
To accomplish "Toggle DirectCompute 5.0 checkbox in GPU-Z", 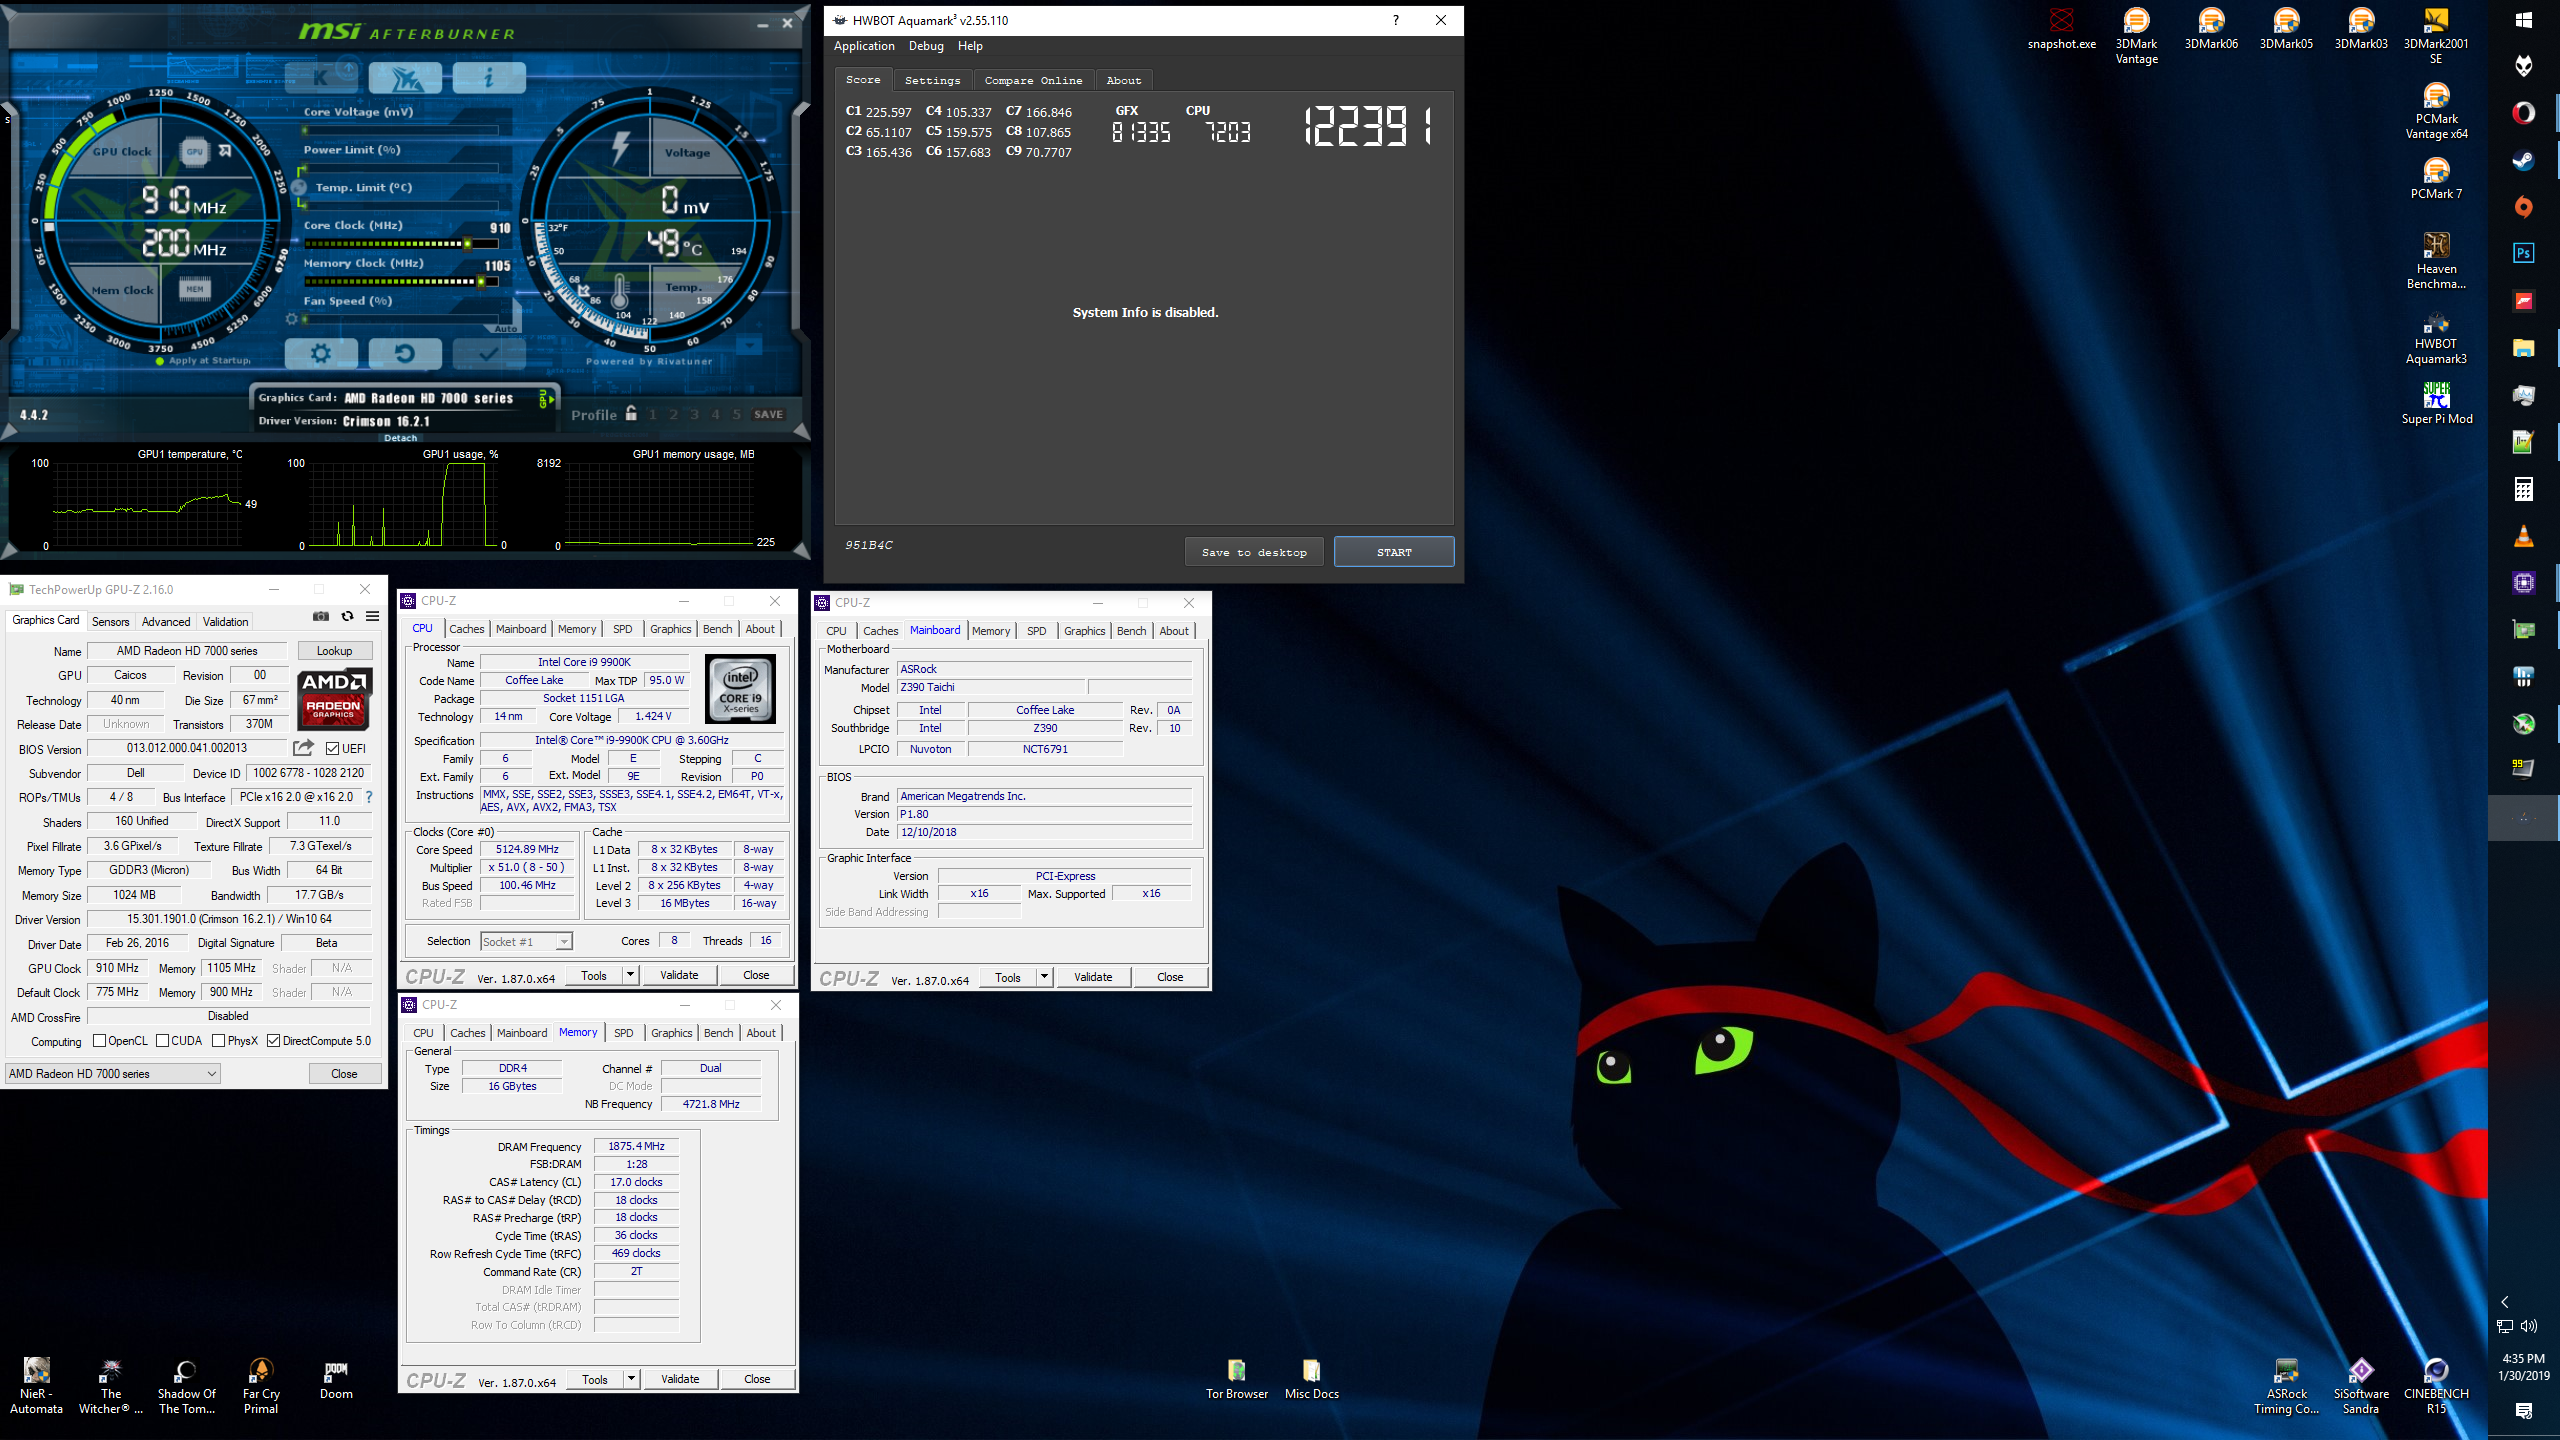I will coord(273,1041).
